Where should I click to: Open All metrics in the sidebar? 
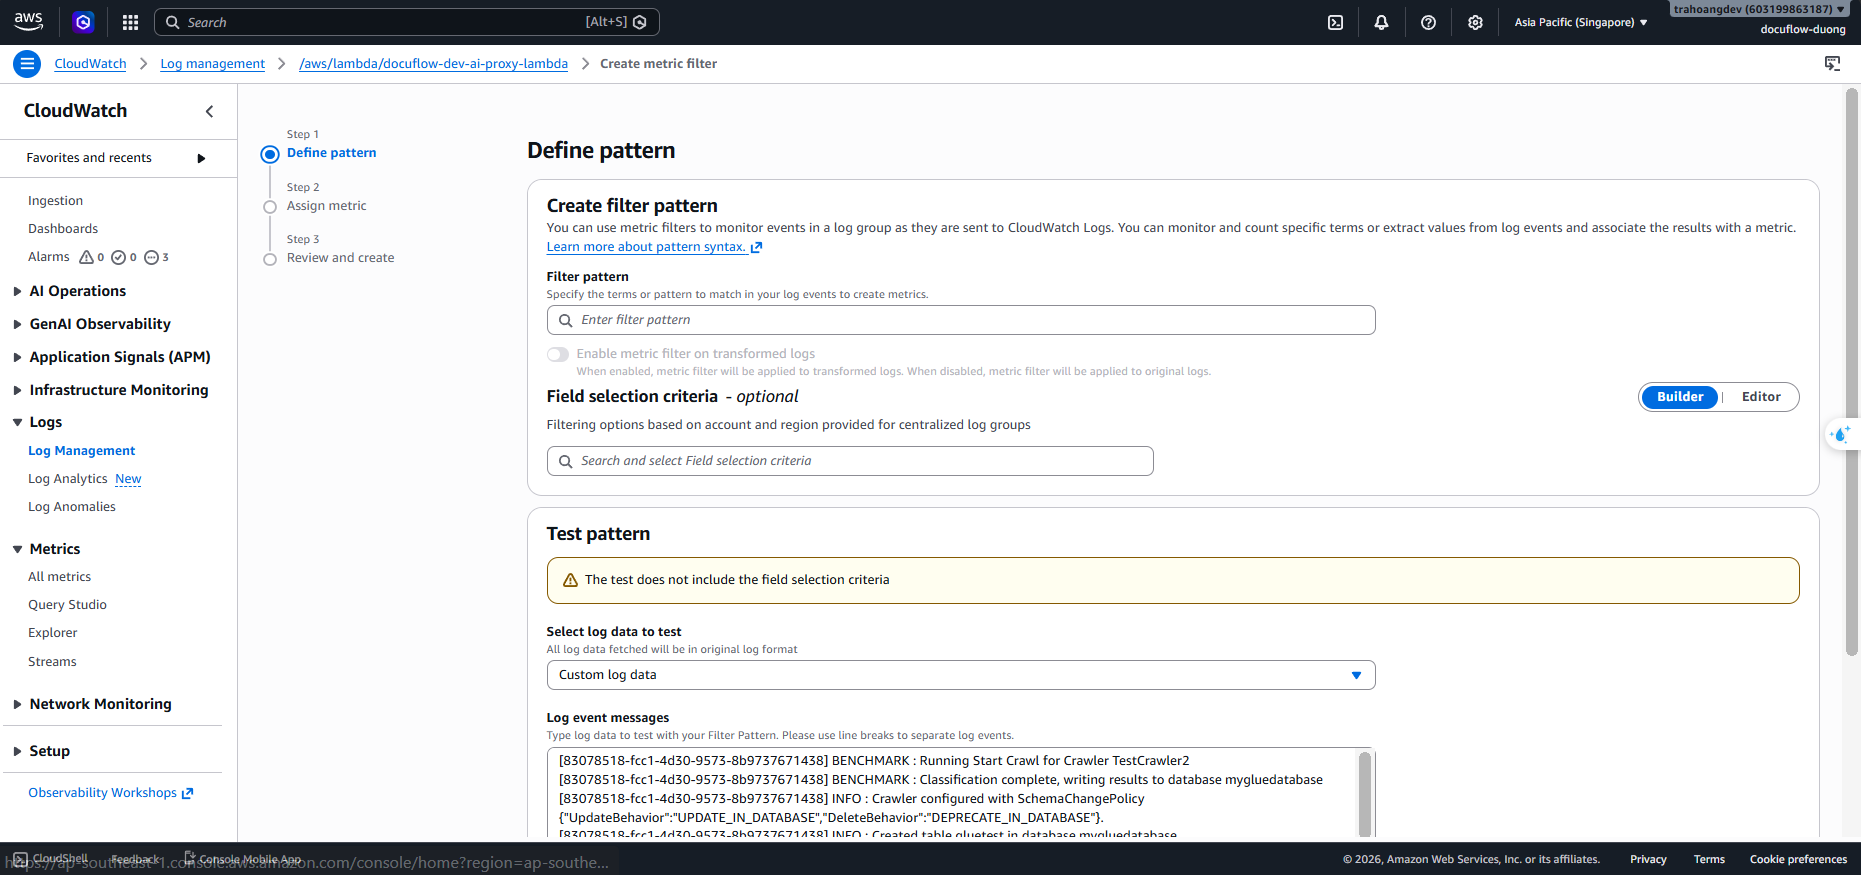(59, 577)
